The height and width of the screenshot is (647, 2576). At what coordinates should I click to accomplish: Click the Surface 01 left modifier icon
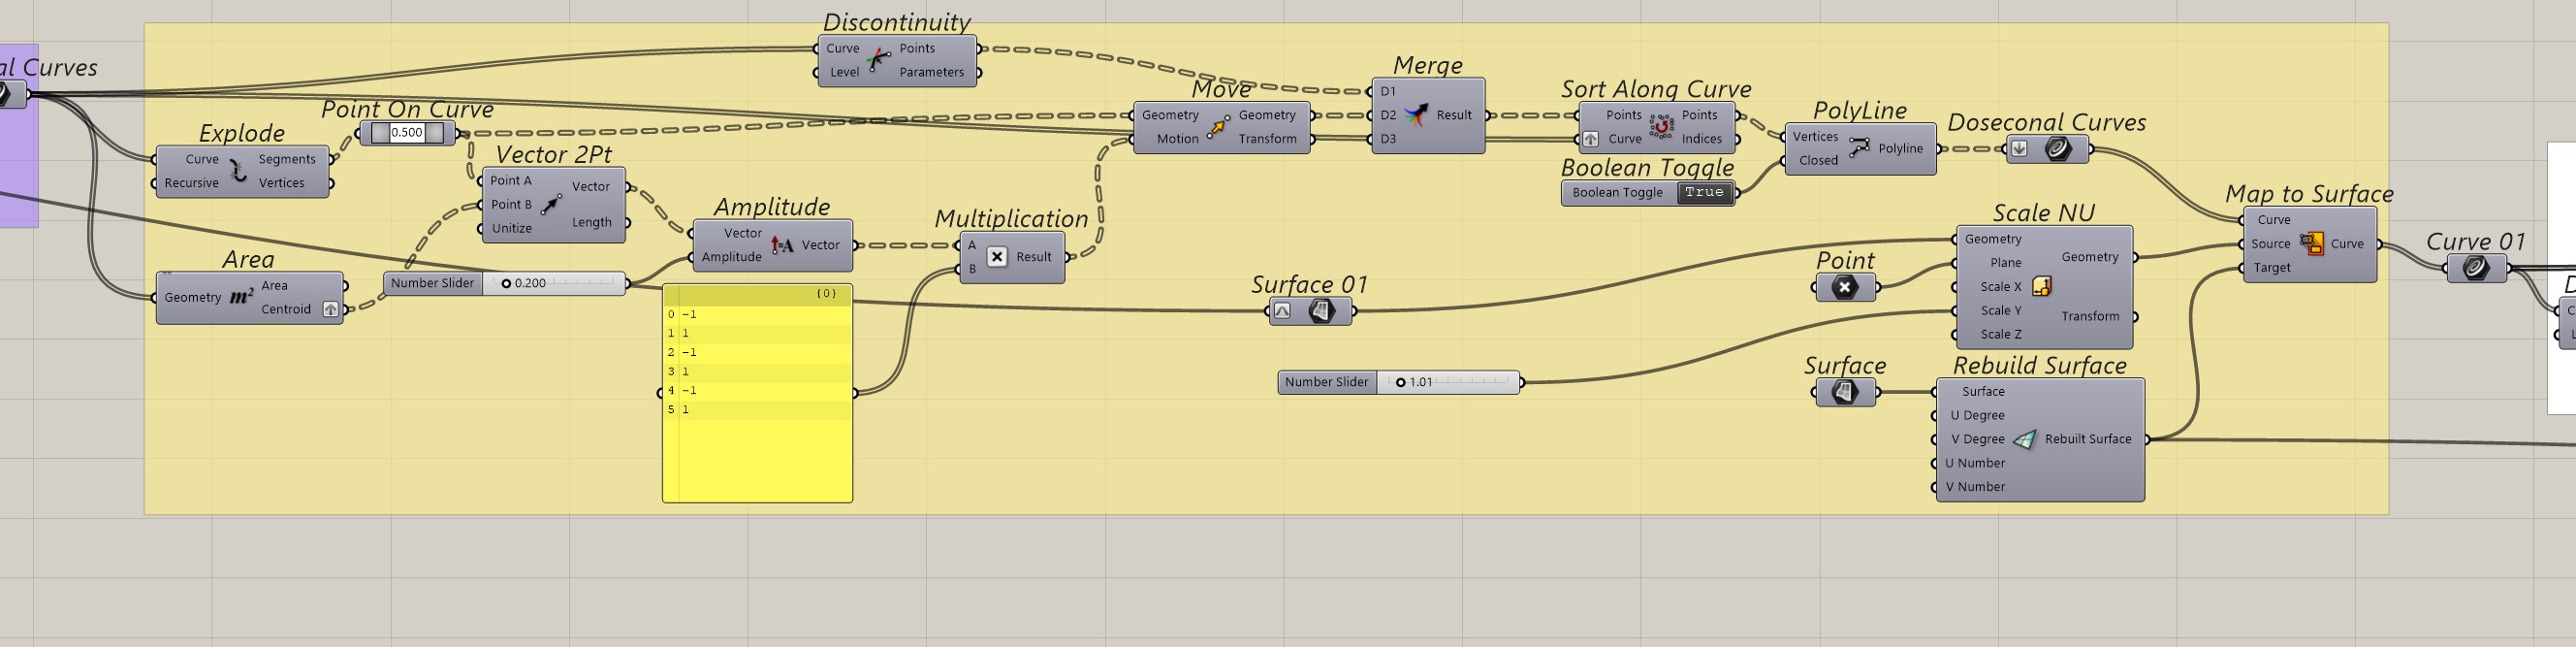click(1282, 311)
